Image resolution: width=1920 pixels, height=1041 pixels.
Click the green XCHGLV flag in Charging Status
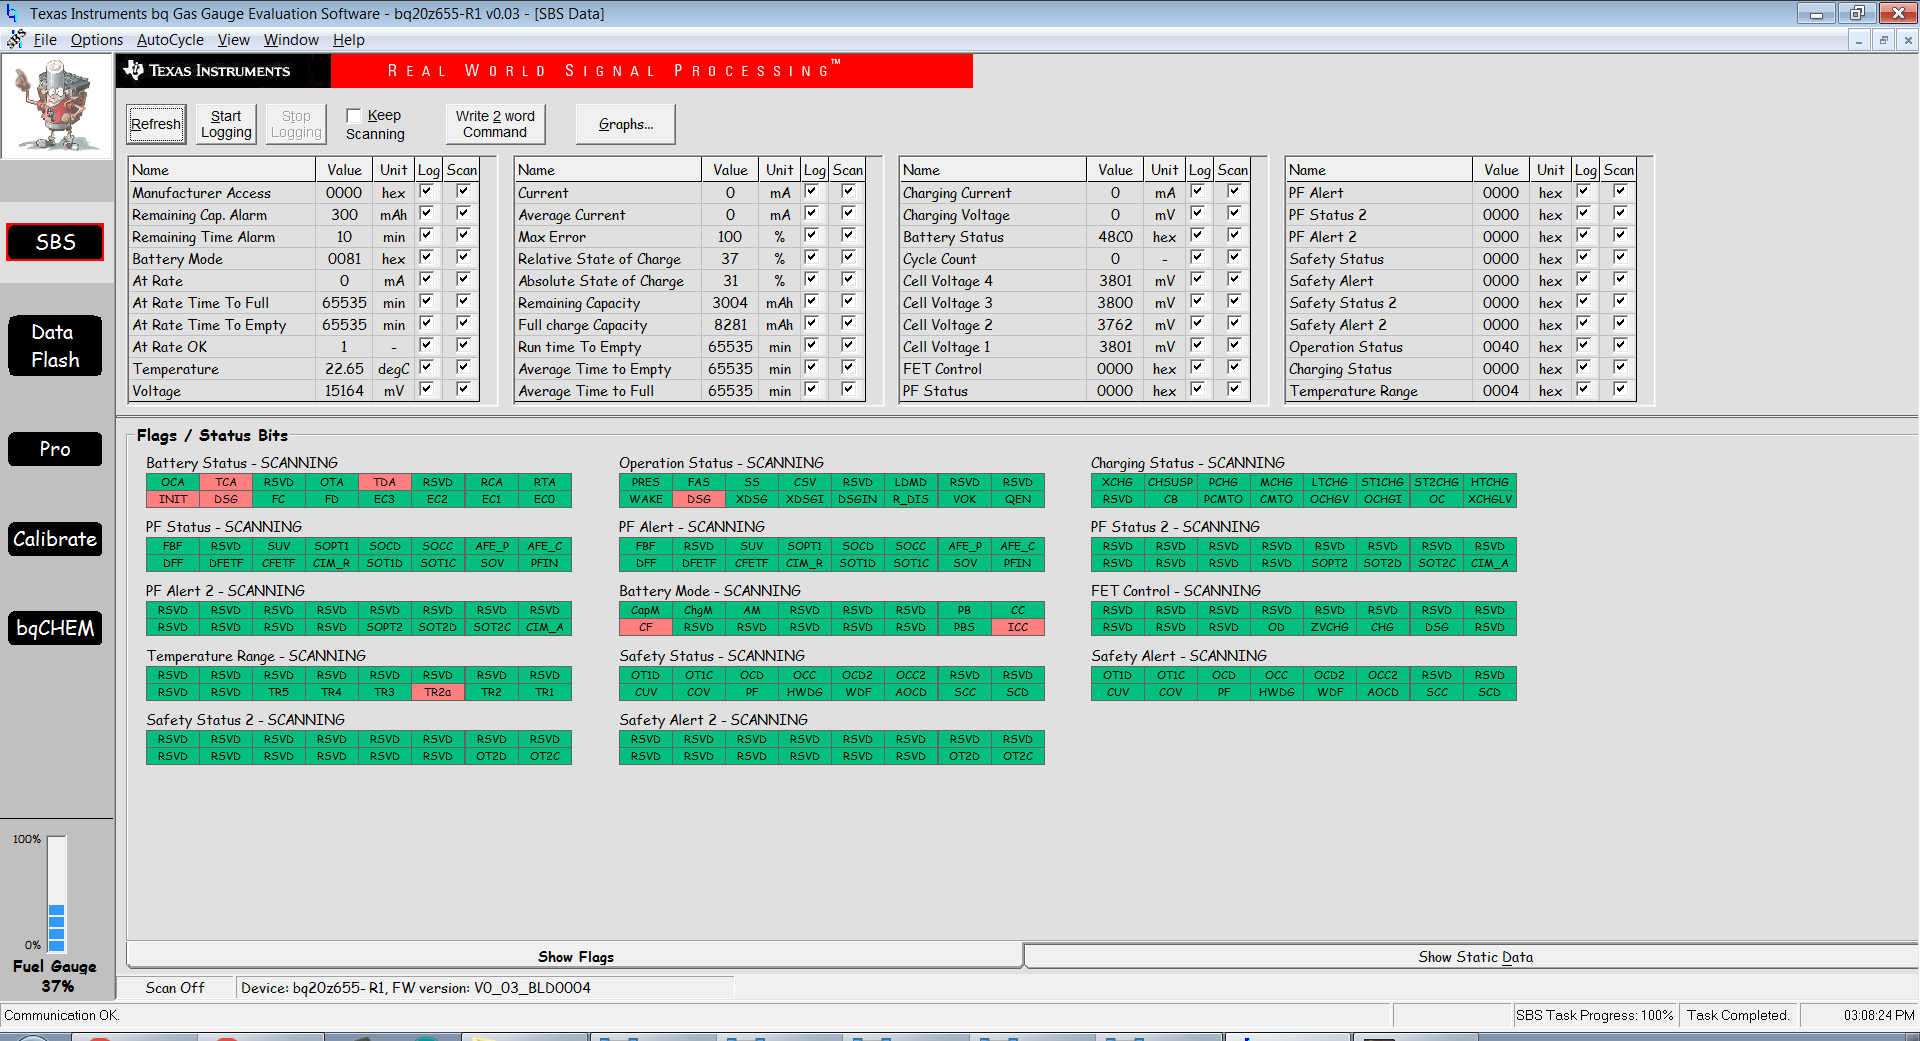click(1490, 499)
